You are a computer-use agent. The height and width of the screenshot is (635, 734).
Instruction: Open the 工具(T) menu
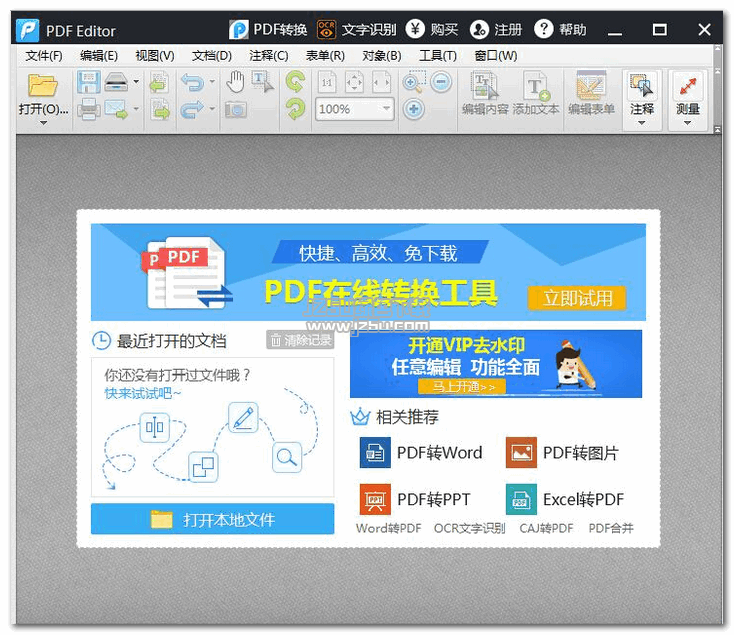pos(438,56)
